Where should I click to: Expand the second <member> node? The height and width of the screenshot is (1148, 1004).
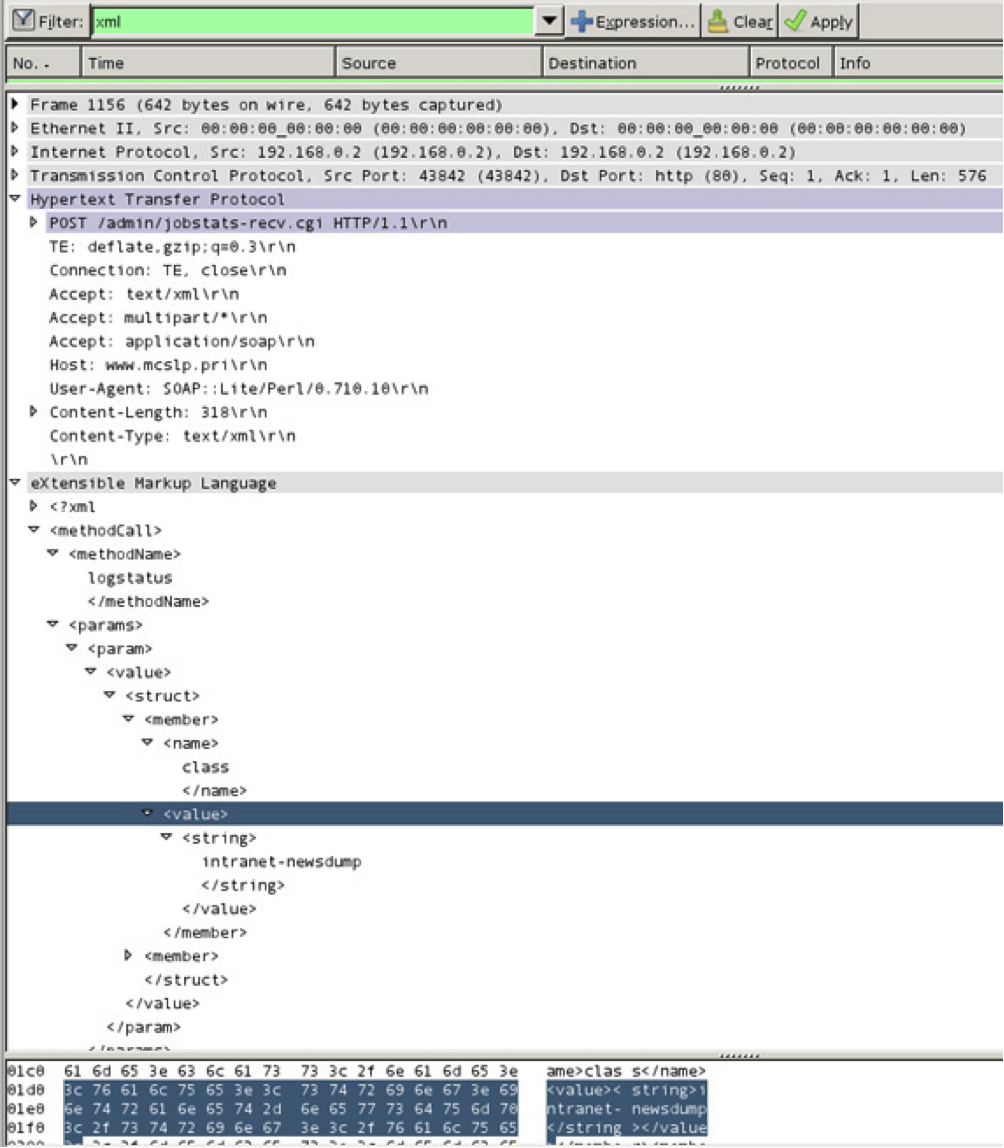(129, 956)
